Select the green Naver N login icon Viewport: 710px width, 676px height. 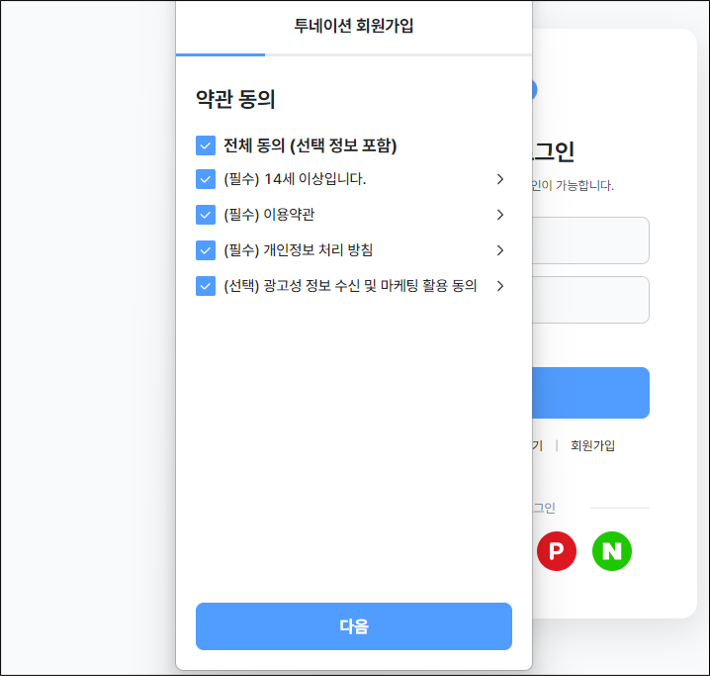[612, 551]
